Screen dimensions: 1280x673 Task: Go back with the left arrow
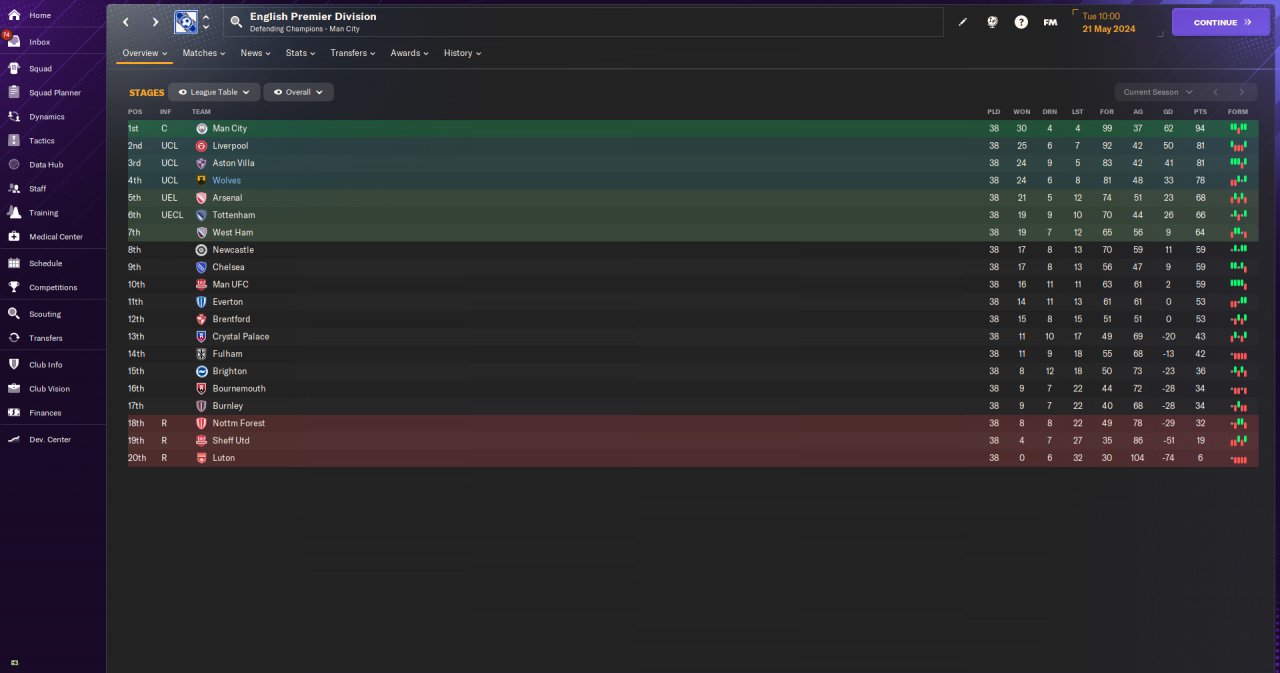(x=126, y=22)
